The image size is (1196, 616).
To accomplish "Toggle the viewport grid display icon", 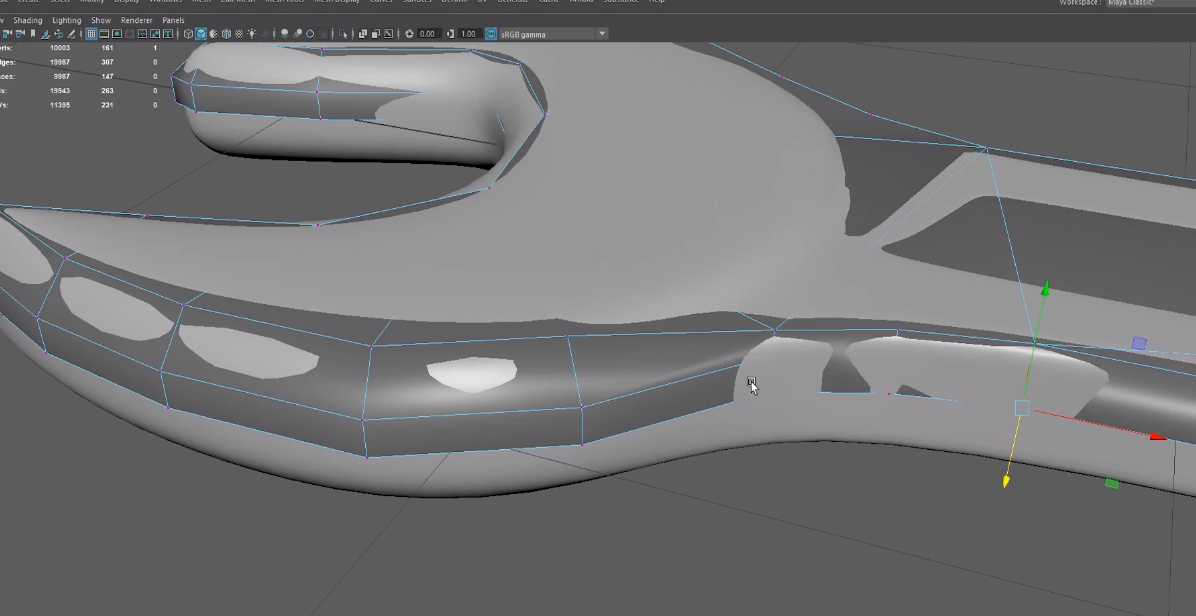I will click(91, 34).
